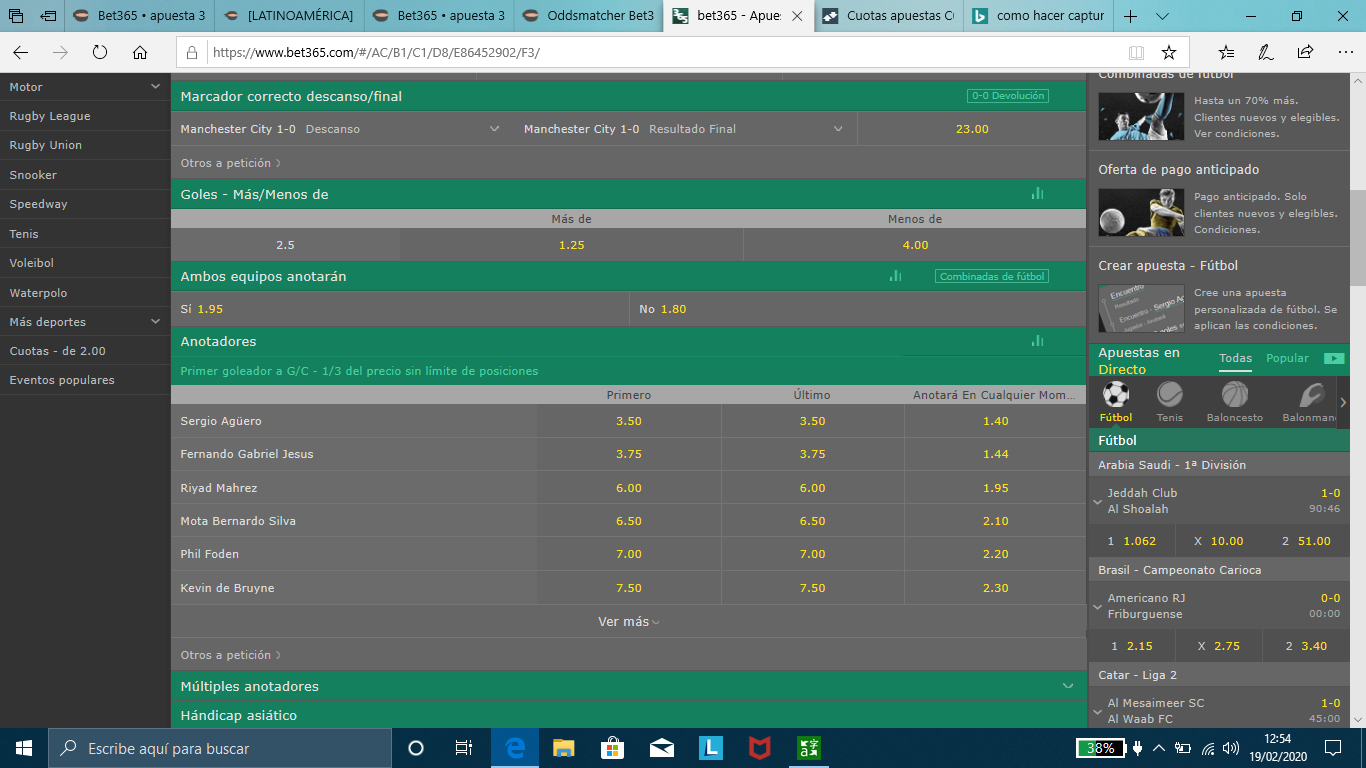Add page to favorites star

1169,52
